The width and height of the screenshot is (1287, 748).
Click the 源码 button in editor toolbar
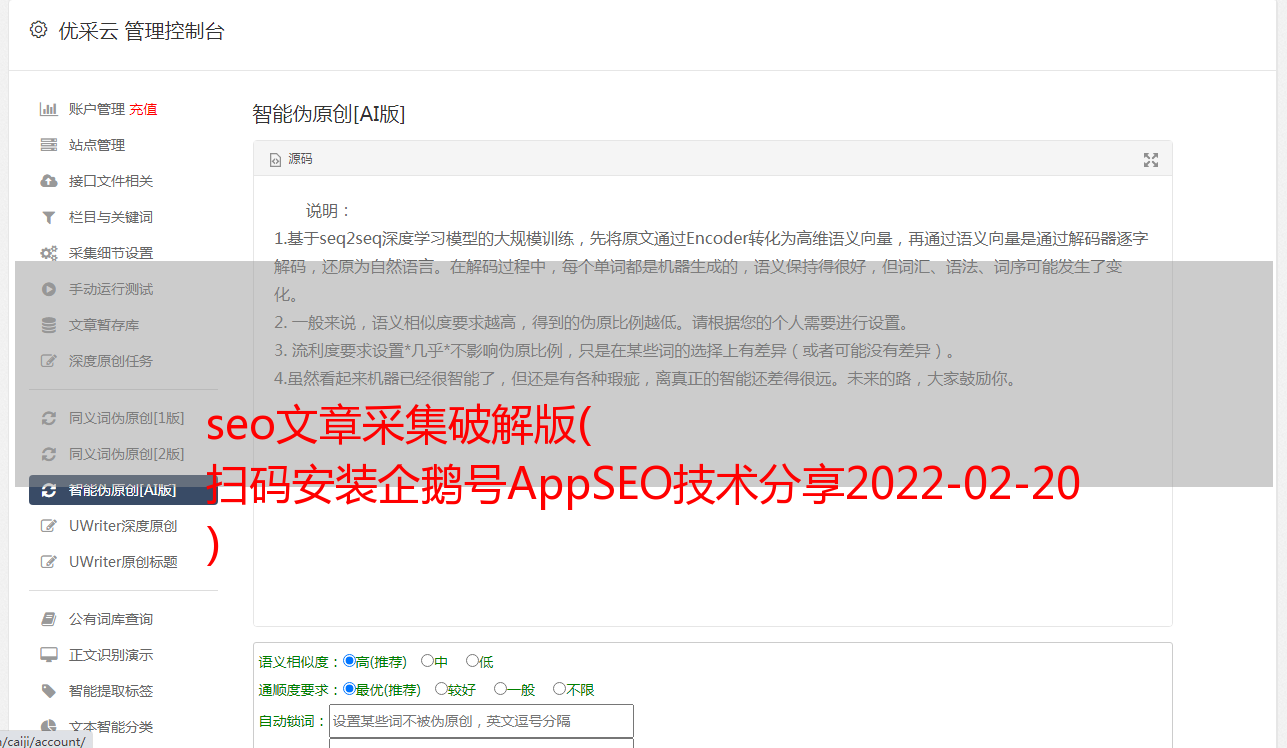(x=291, y=159)
